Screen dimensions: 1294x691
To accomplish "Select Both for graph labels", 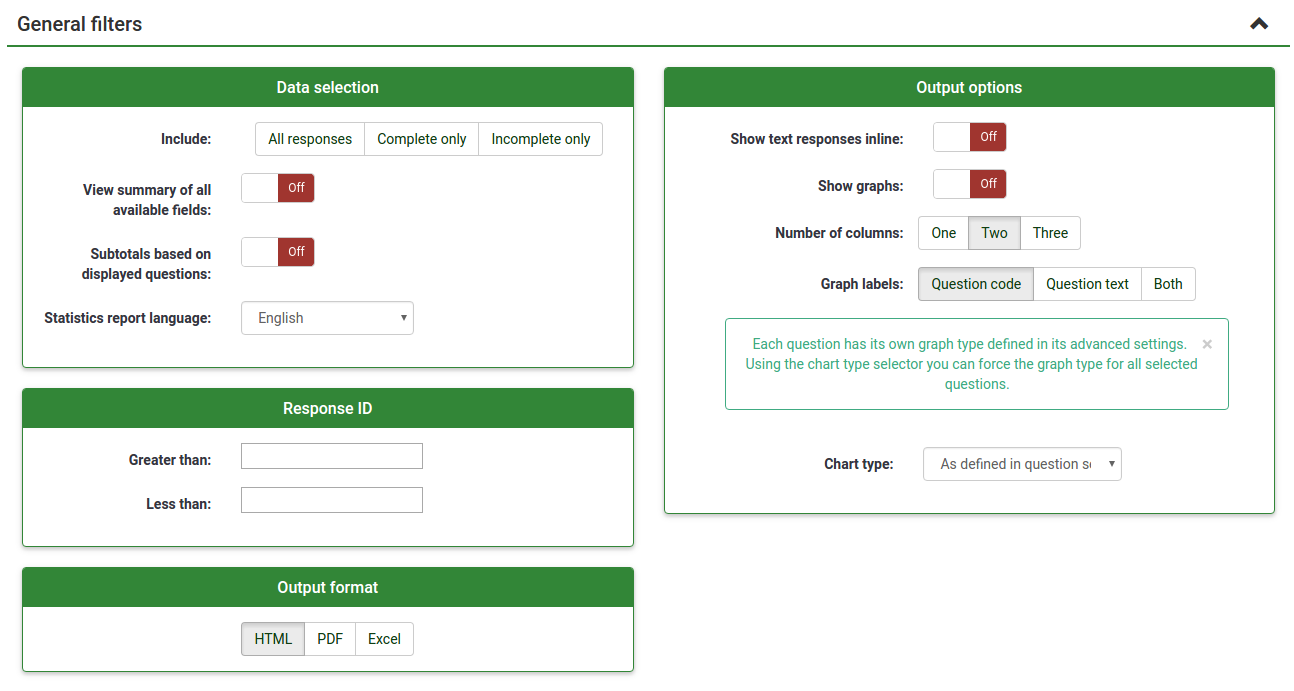I will click(1168, 284).
